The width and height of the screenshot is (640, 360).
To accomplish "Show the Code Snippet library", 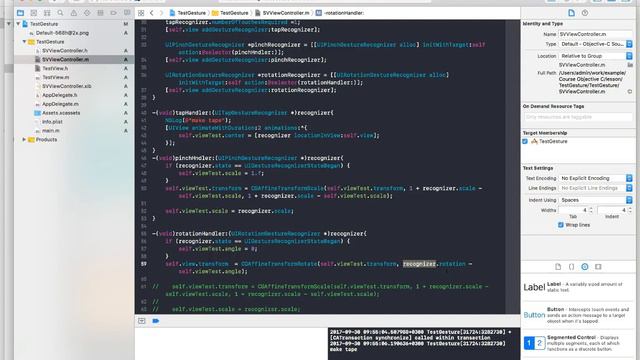I will (x=571, y=267).
